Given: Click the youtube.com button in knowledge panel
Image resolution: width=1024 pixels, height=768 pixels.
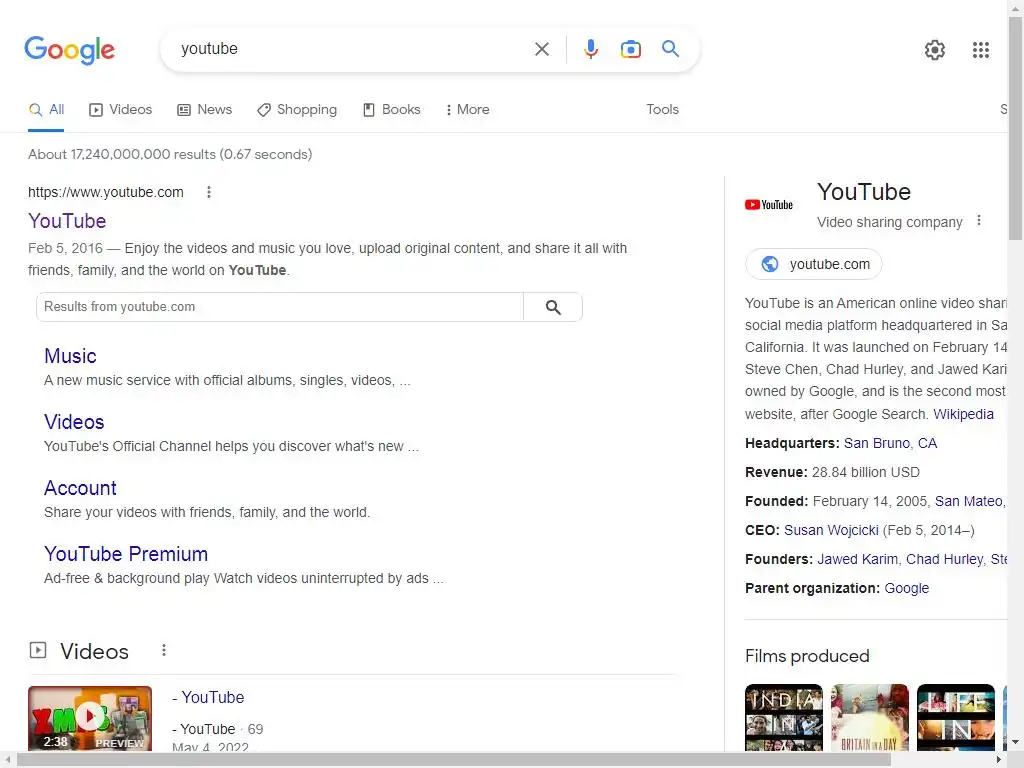Looking at the screenshot, I should 814,264.
